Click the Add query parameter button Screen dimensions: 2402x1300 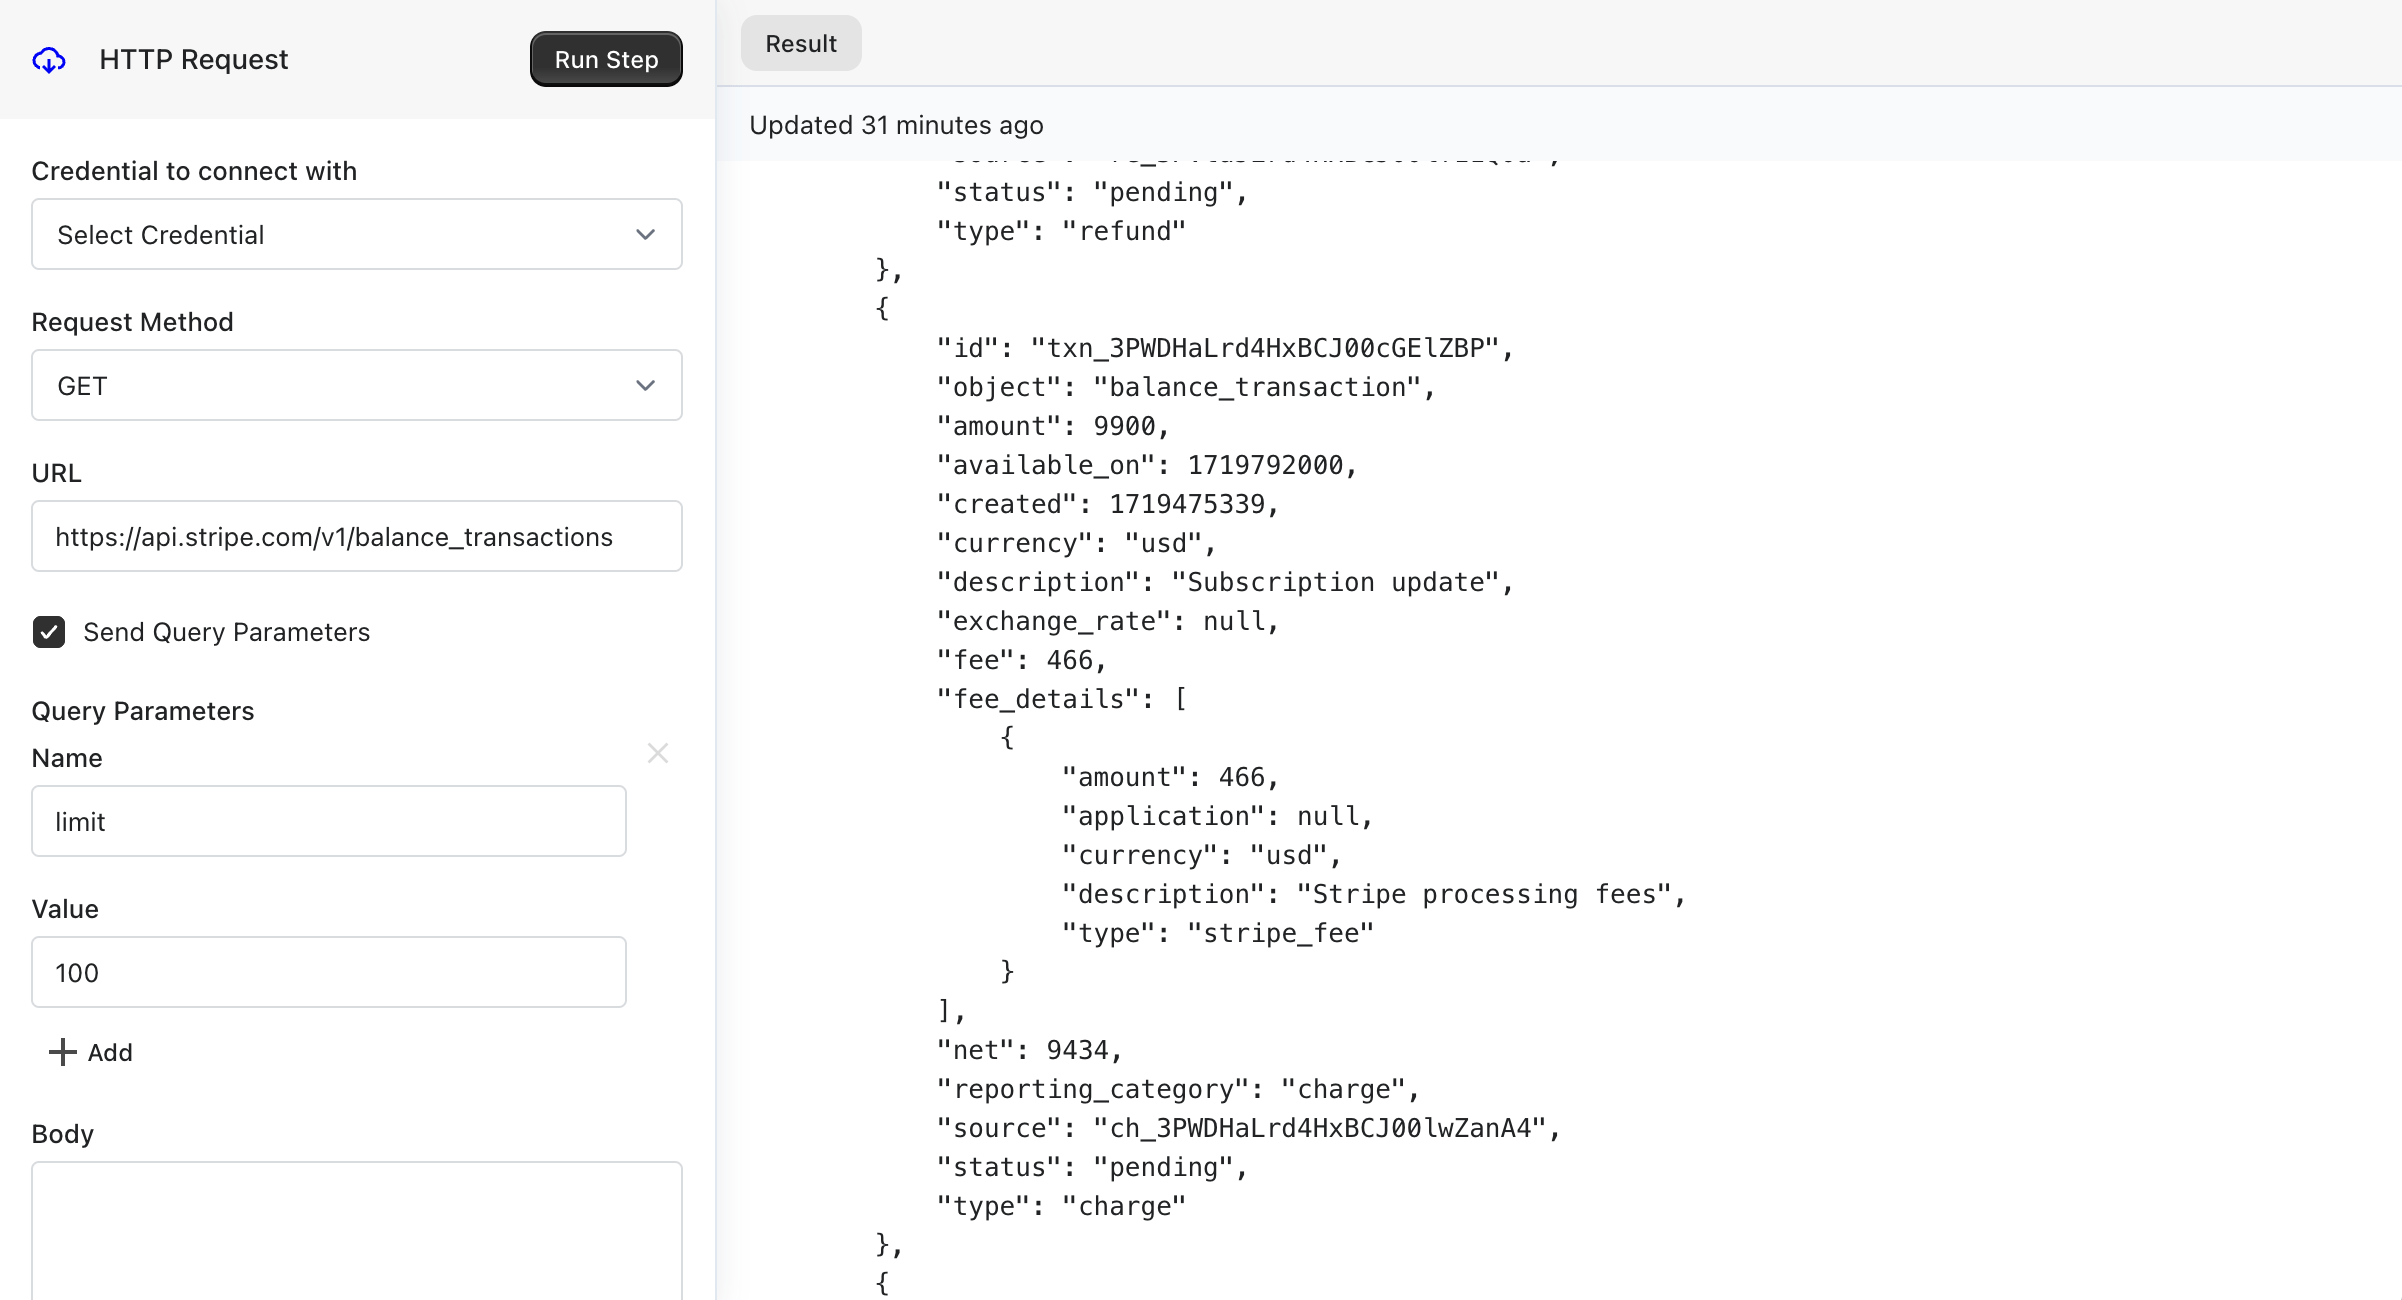tap(90, 1052)
